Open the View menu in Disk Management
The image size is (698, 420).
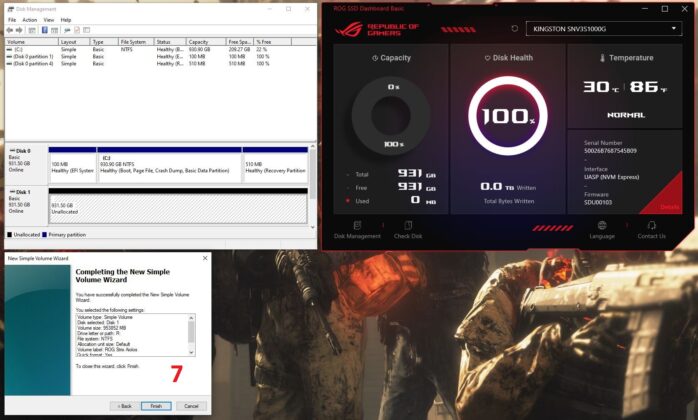[49, 20]
